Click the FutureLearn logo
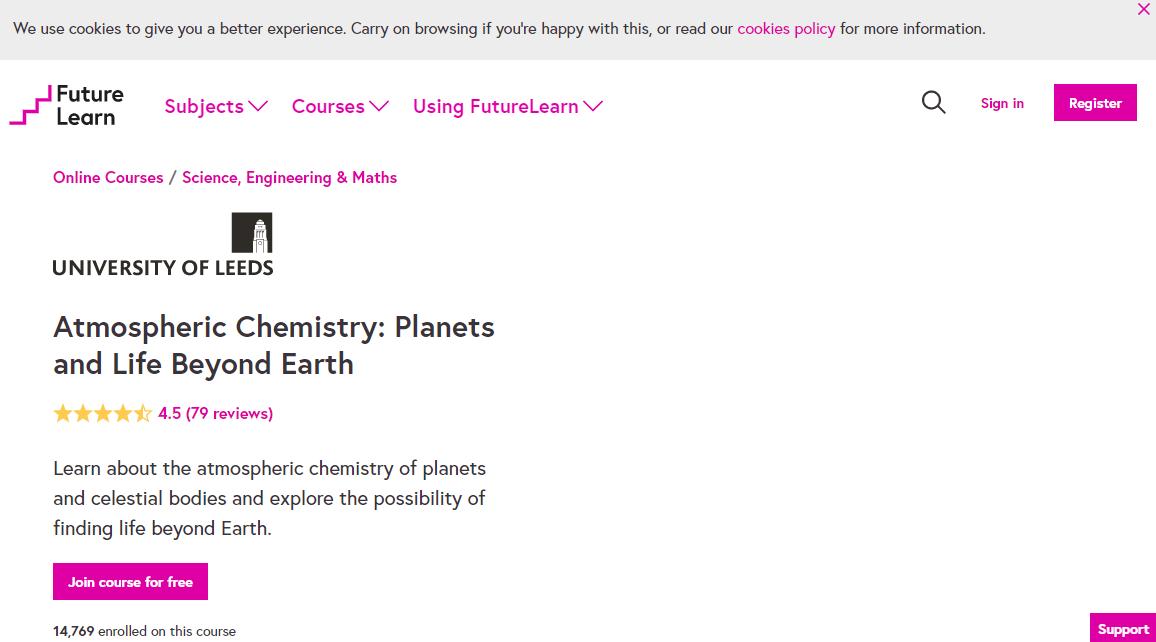Screen dimensions: 1156x642 [x=66, y=104]
